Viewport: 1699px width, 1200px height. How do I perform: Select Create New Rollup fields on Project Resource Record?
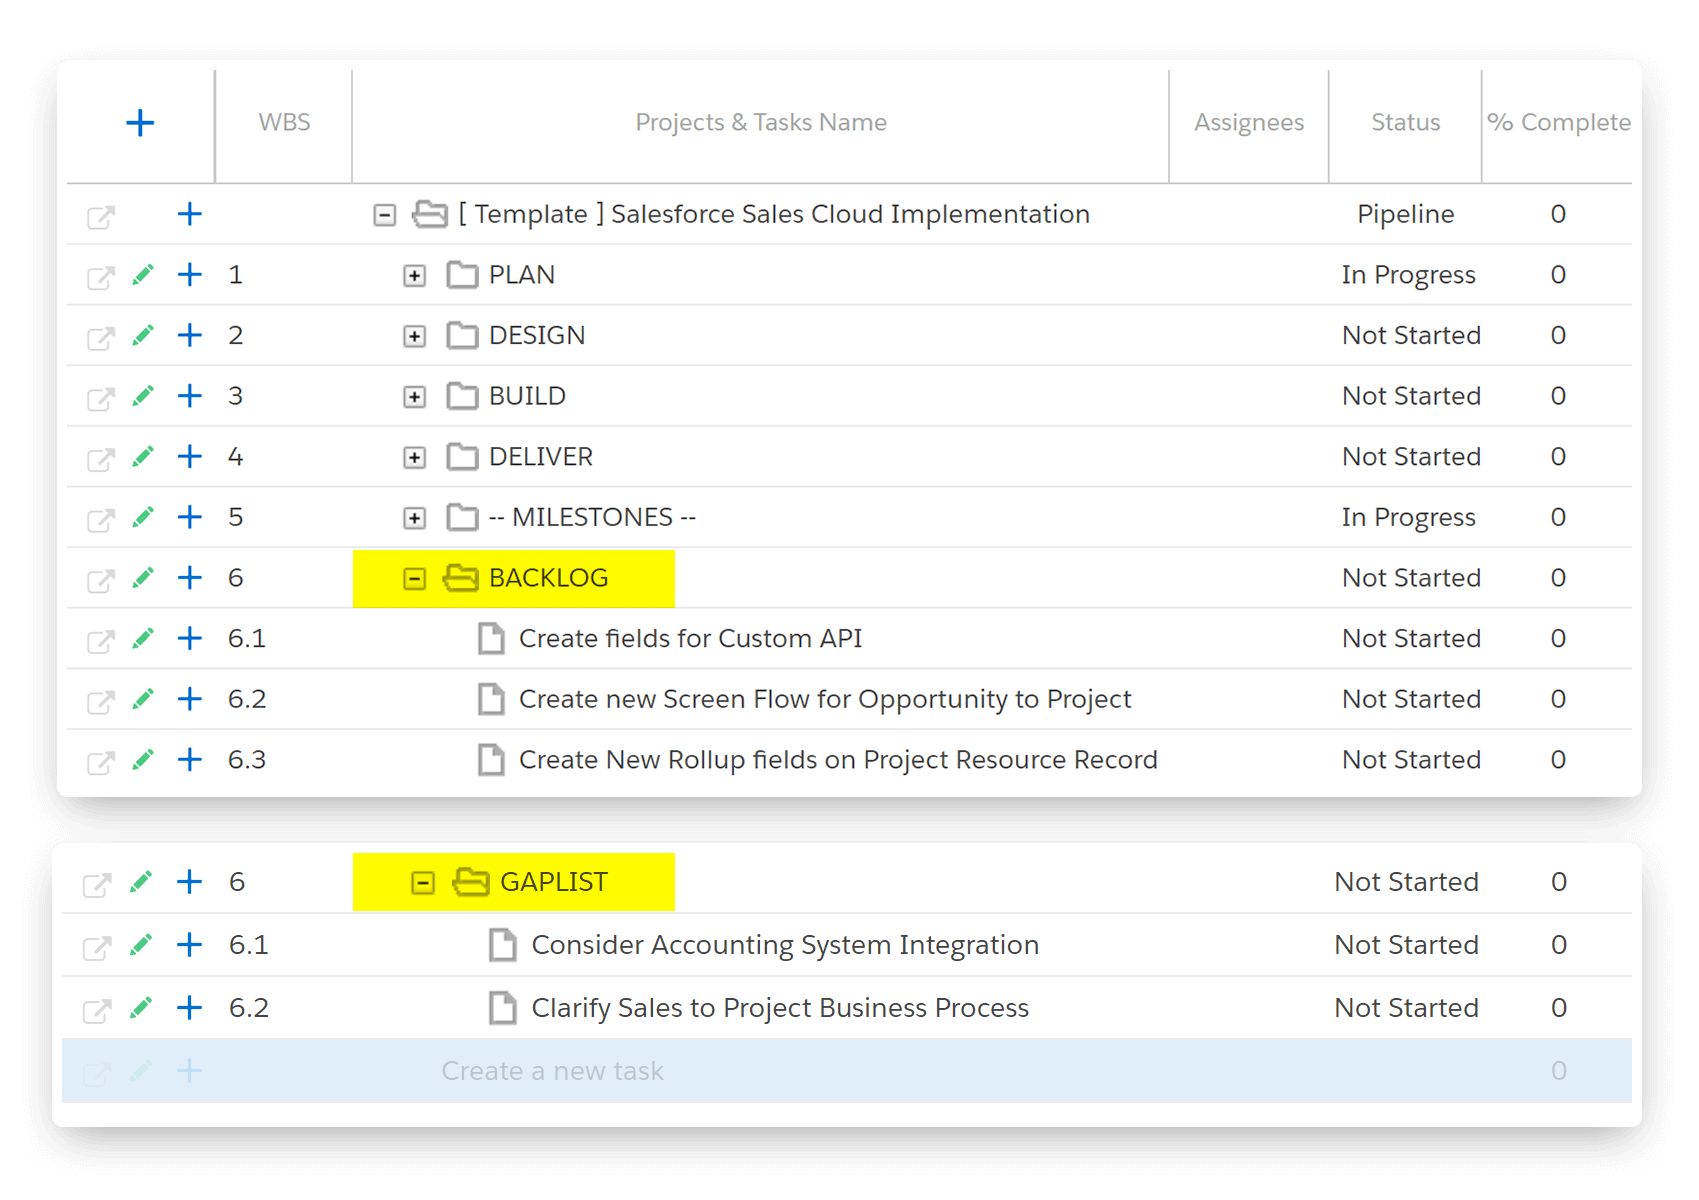click(838, 760)
